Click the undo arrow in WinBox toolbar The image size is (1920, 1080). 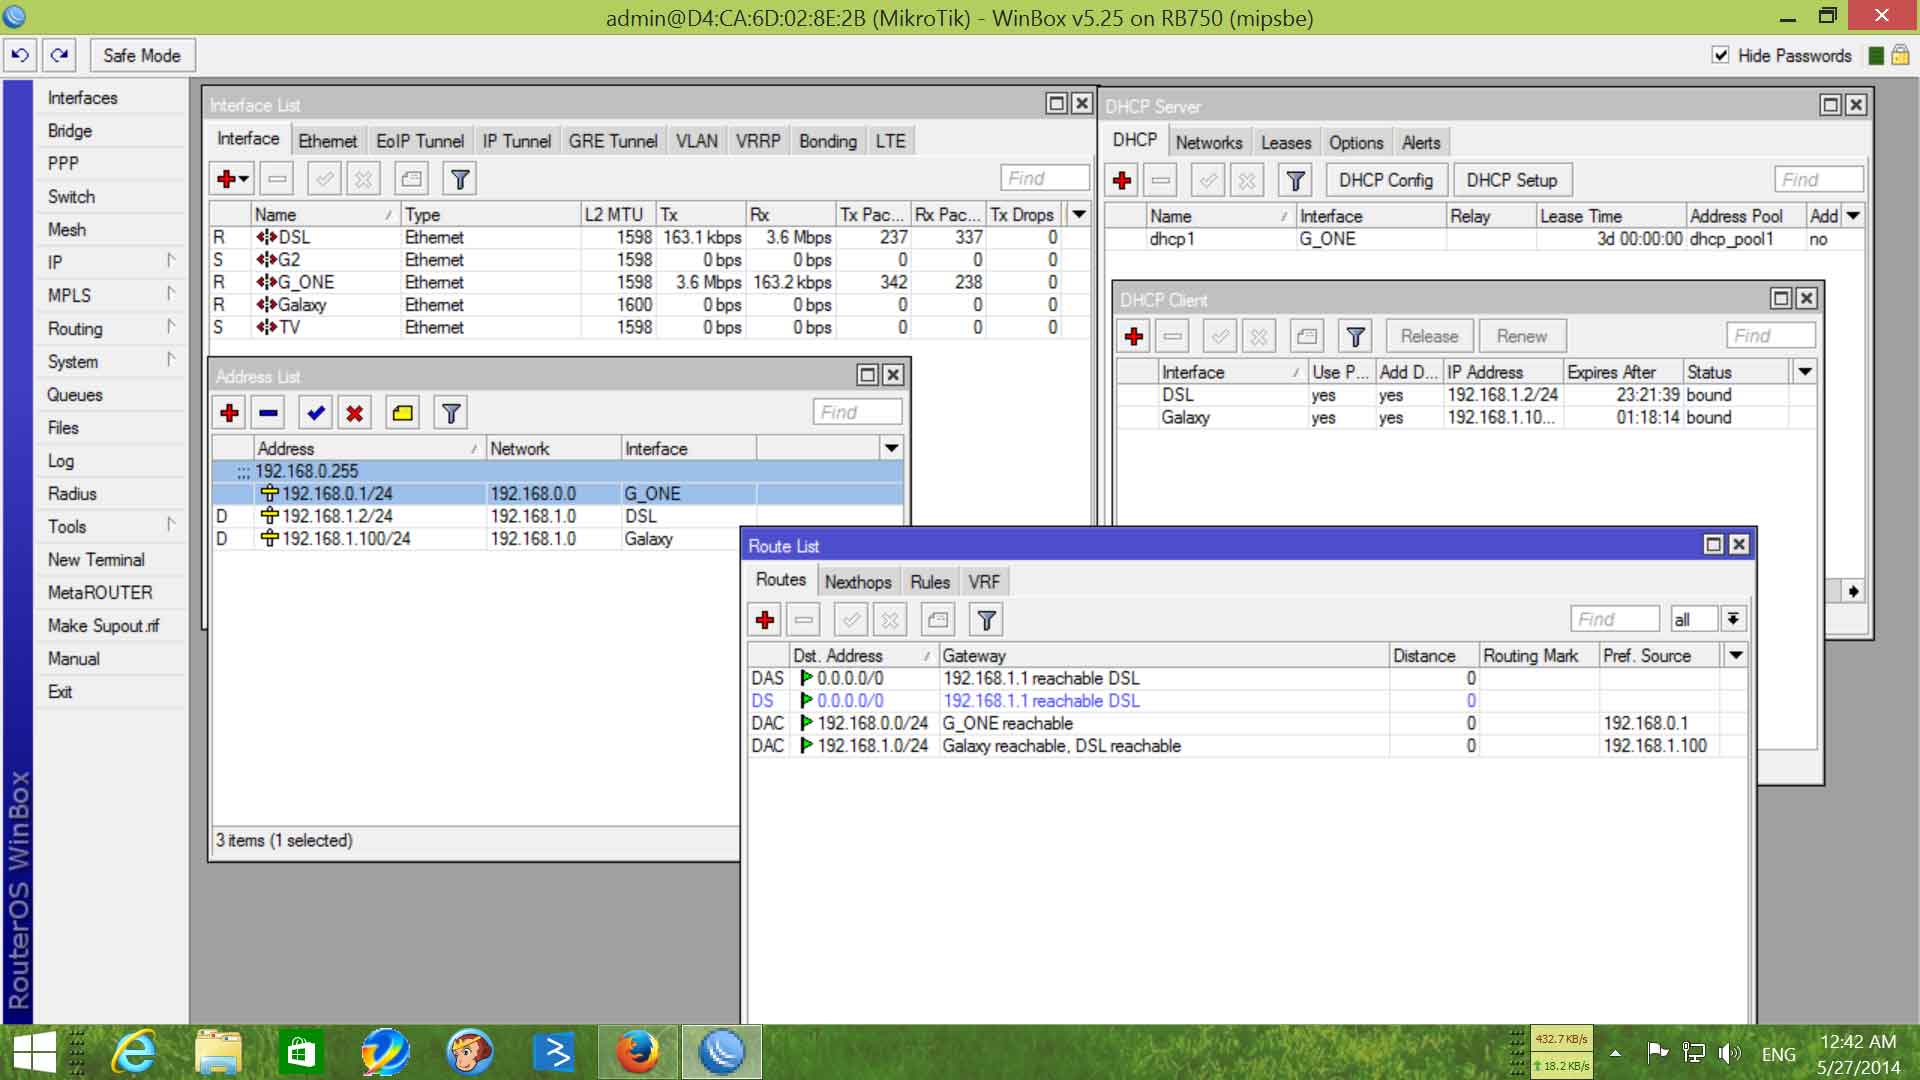tap(20, 55)
